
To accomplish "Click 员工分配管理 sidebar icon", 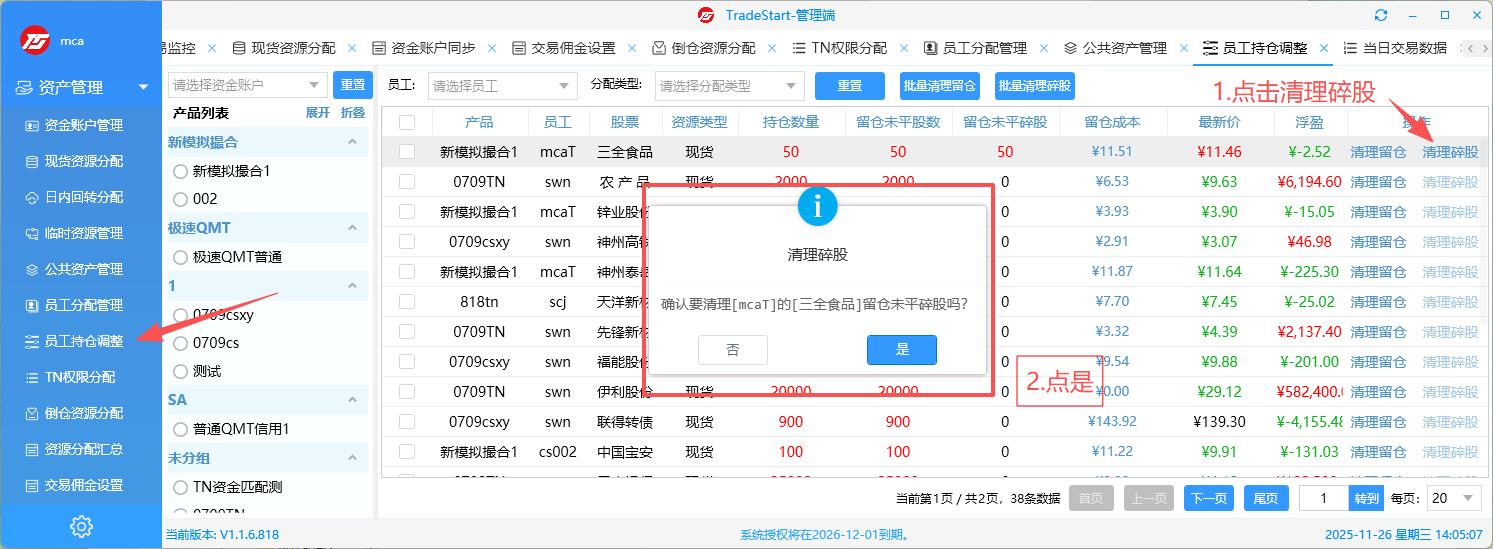I will coord(32,305).
